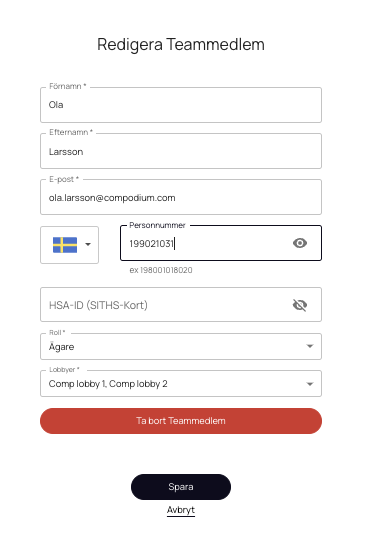The image size is (368, 539).
Task: Show the Personnummer with the eye icon
Action: click(300, 243)
